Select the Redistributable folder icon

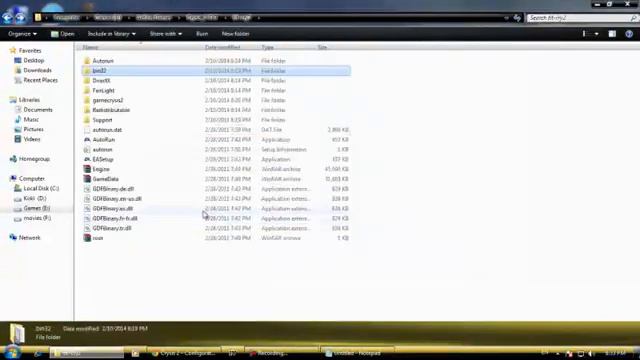click(87, 110)
